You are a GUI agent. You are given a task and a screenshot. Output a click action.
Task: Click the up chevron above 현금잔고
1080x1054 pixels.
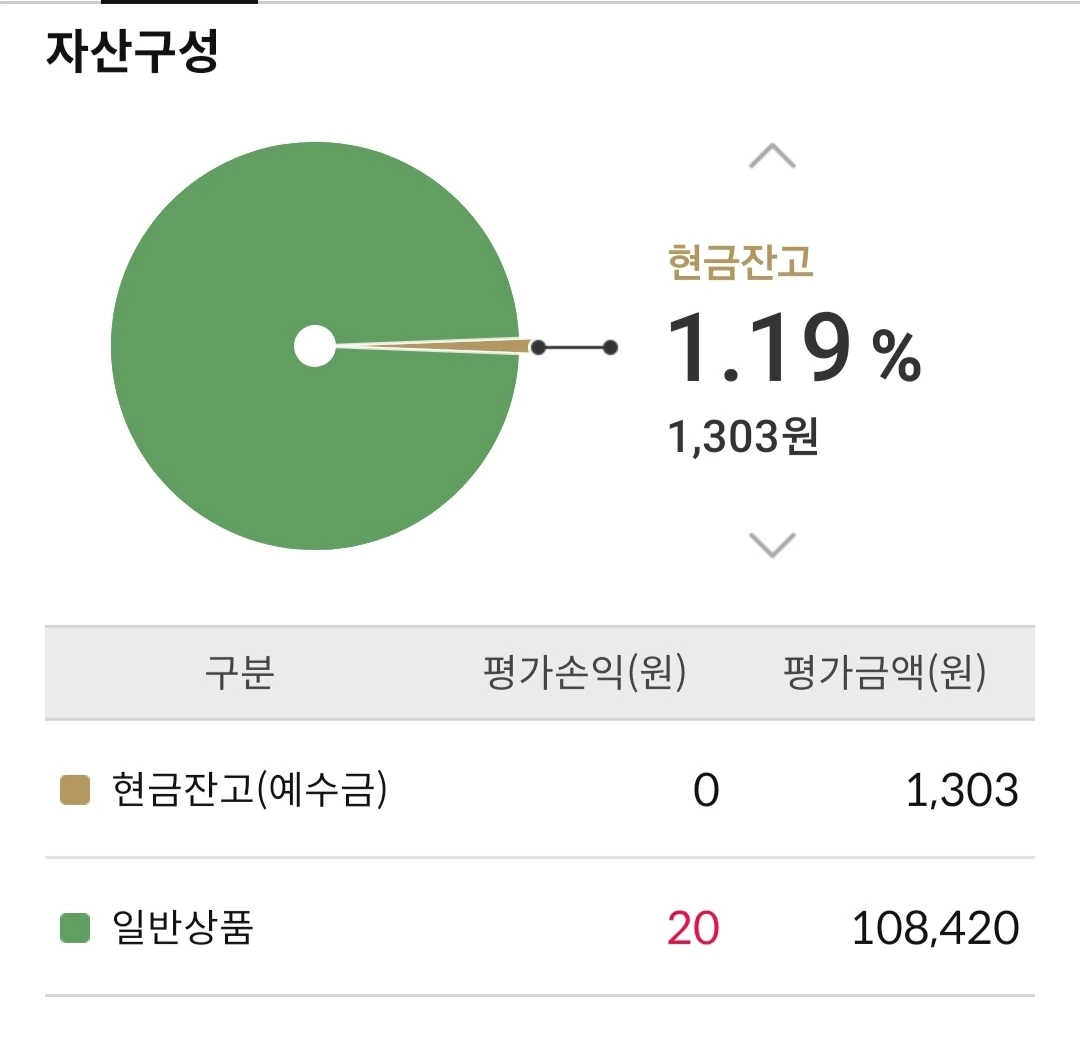772,156
